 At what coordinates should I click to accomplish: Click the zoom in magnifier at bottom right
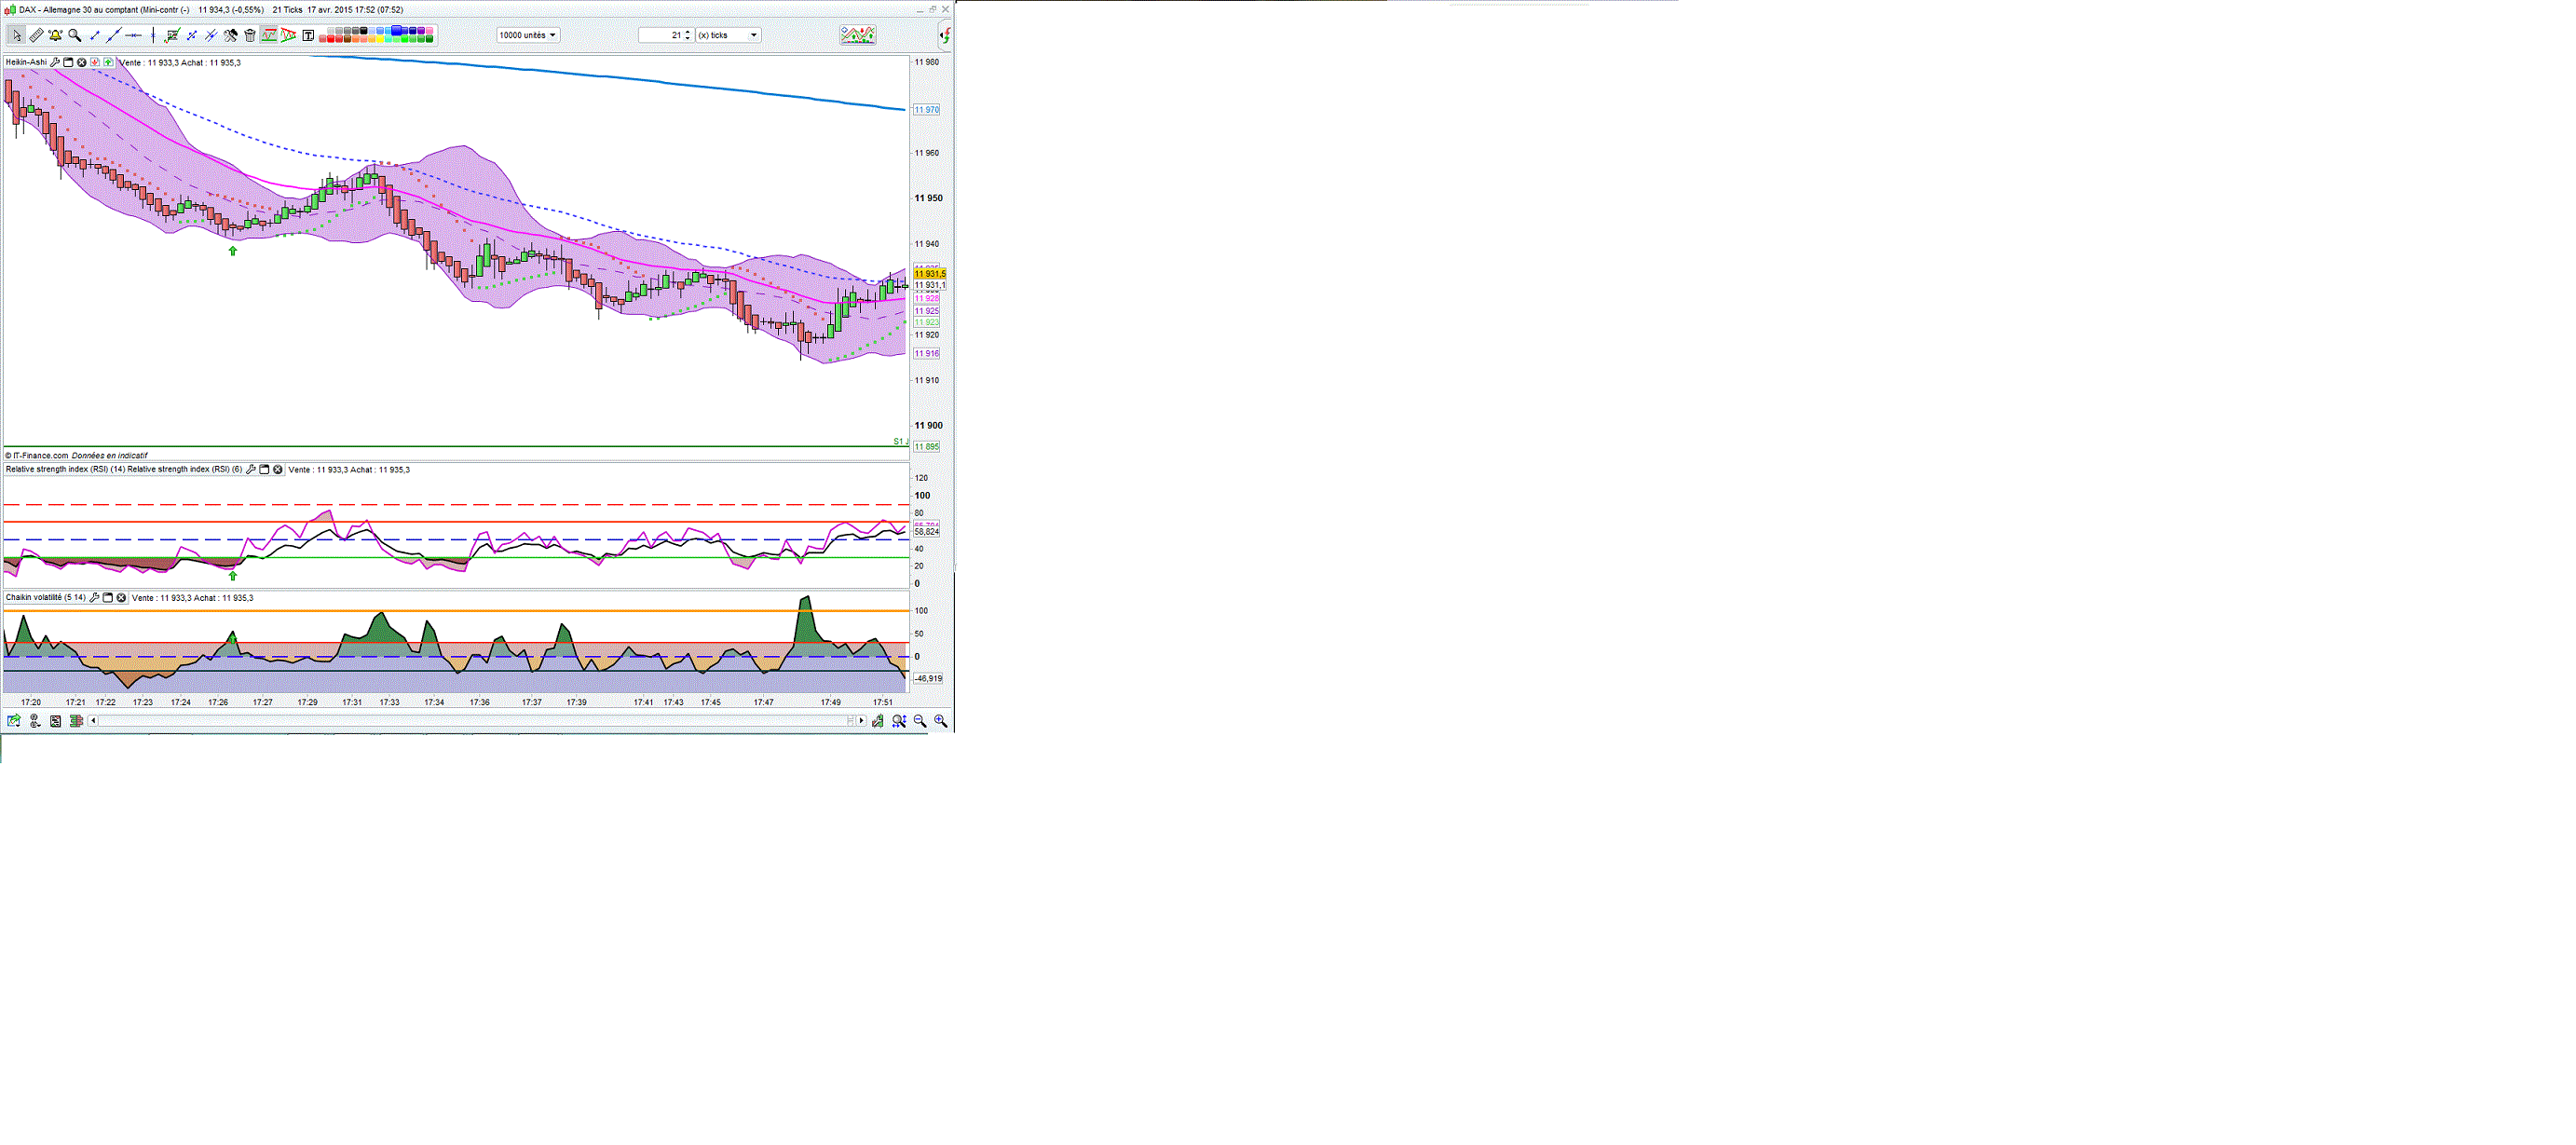tap(940, 721)
